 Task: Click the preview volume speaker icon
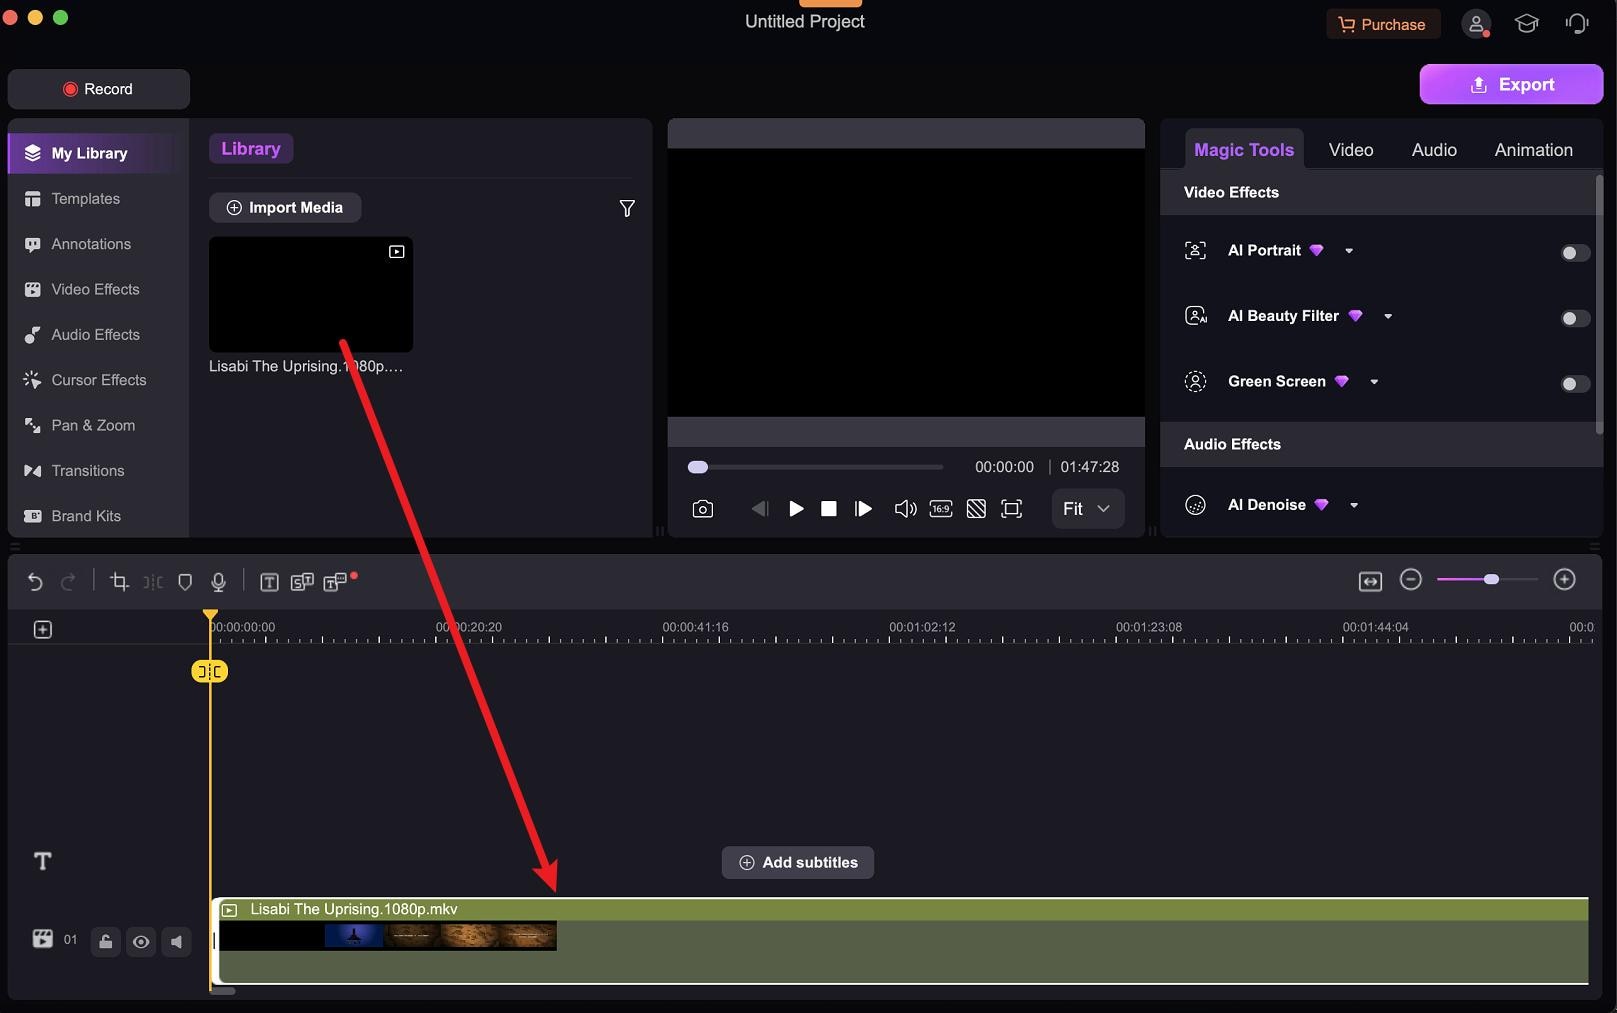click(x=905, y=509)
